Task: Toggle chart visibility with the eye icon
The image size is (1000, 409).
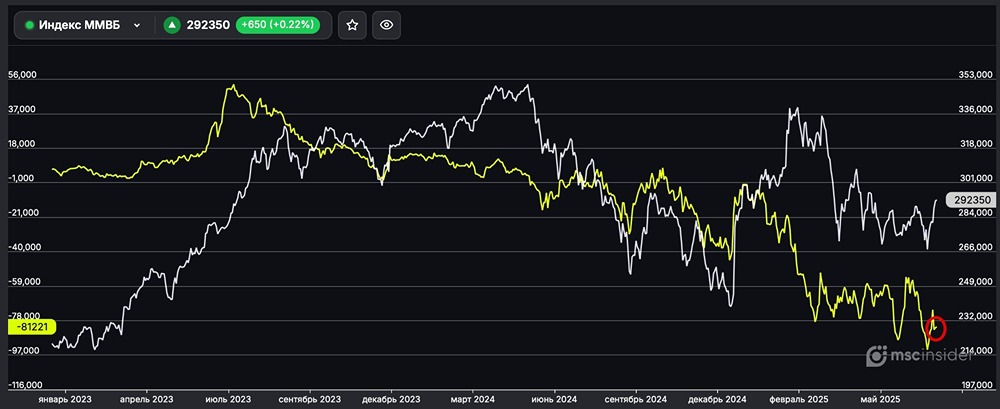Action: point(386,26)
